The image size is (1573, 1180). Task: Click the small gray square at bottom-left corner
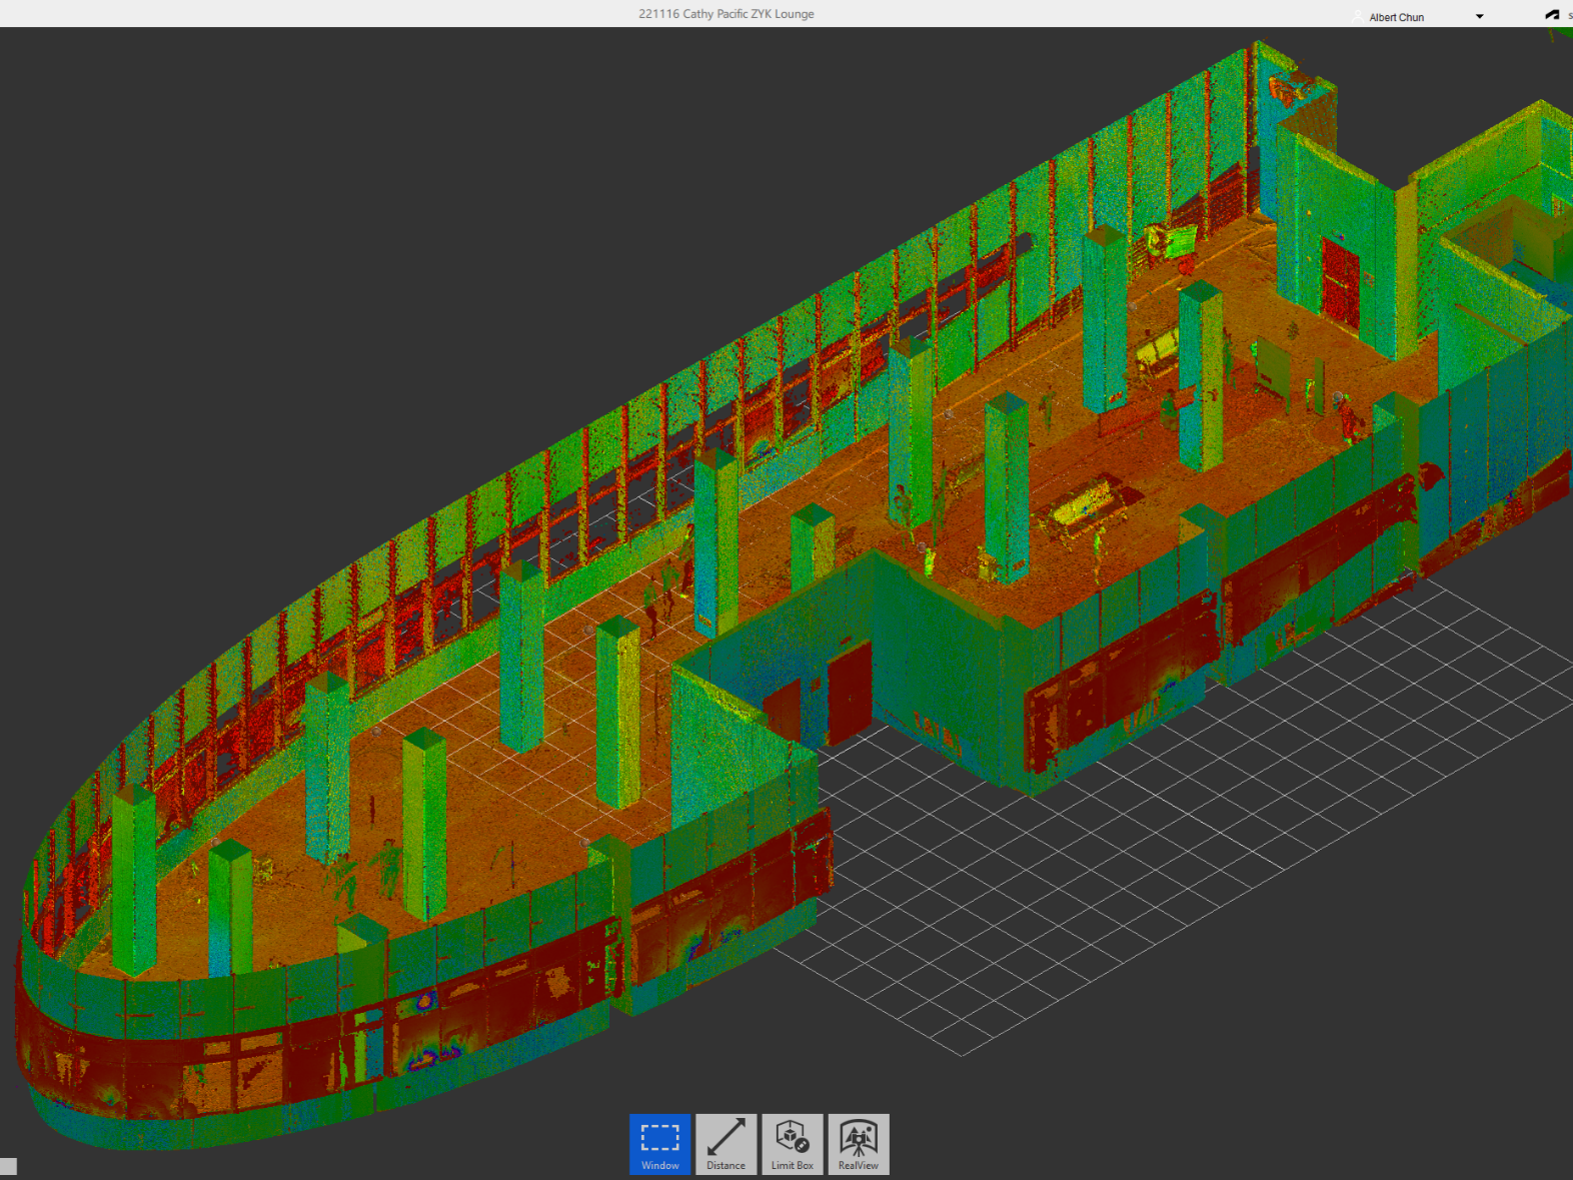tap(8, 1166)
